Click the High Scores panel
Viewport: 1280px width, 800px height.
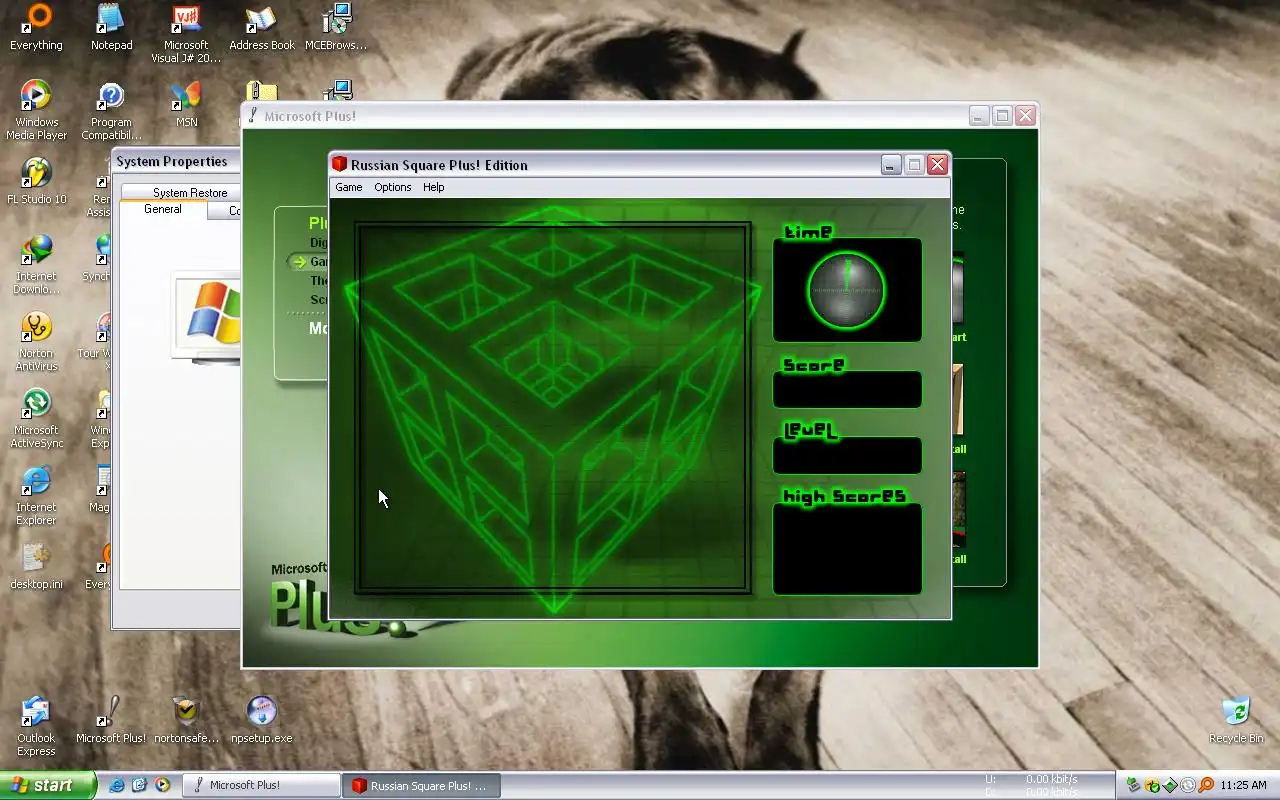click(847, 549)
